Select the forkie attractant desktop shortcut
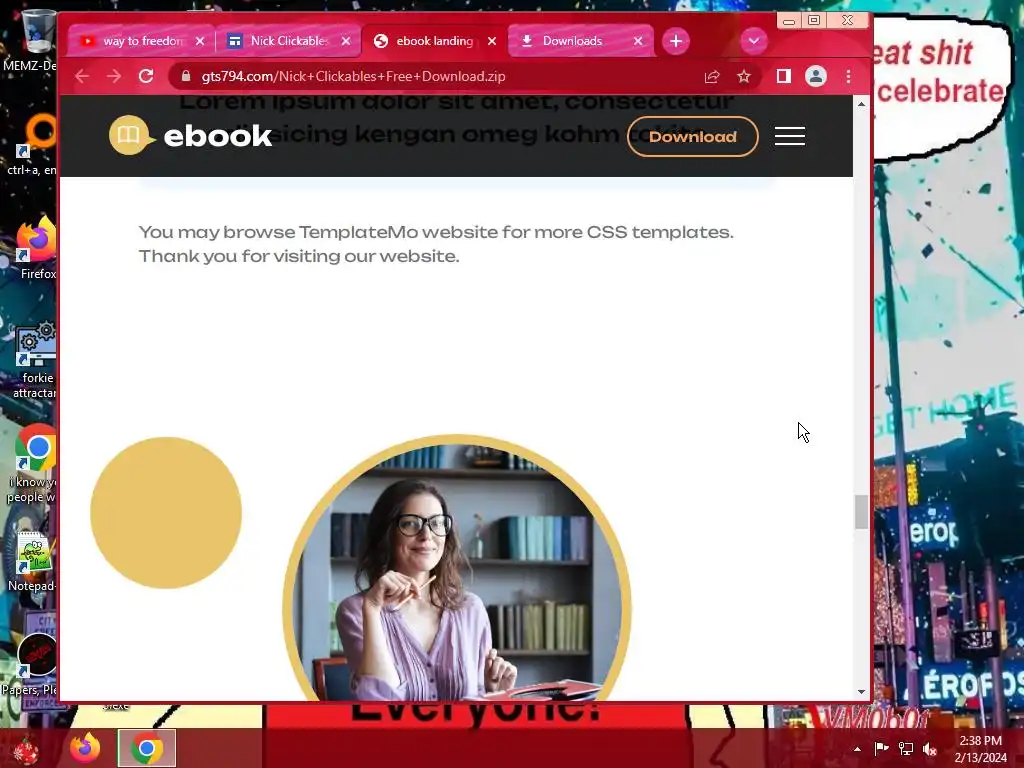 [x=35, y=360]
